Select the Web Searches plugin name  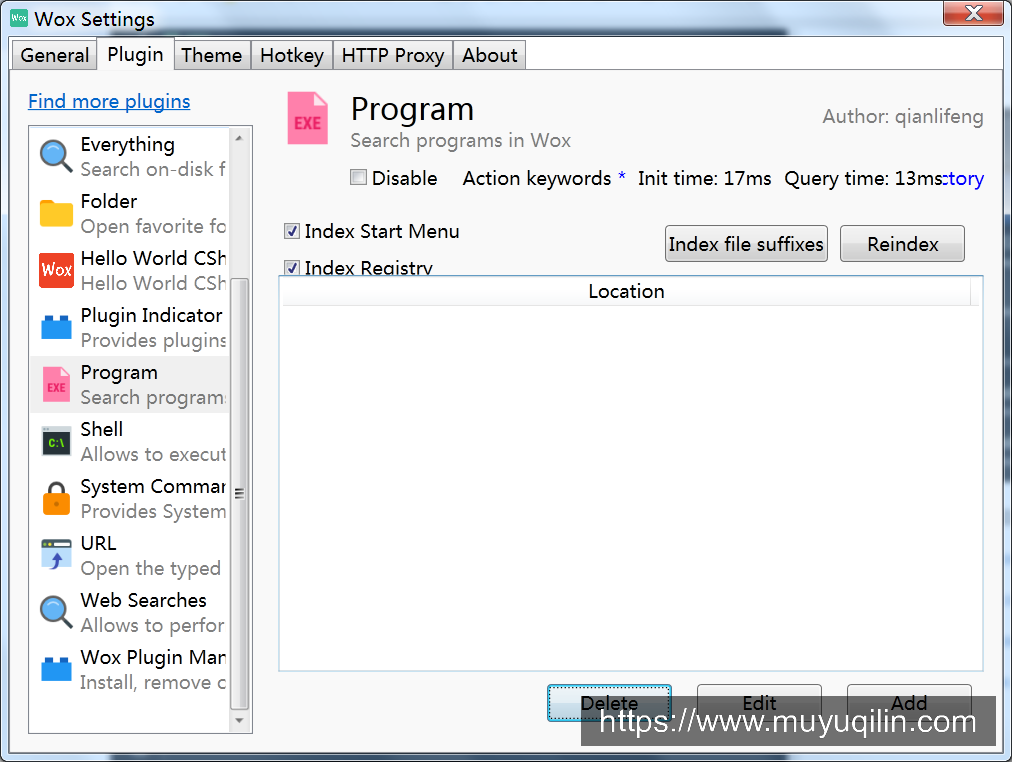144,600
